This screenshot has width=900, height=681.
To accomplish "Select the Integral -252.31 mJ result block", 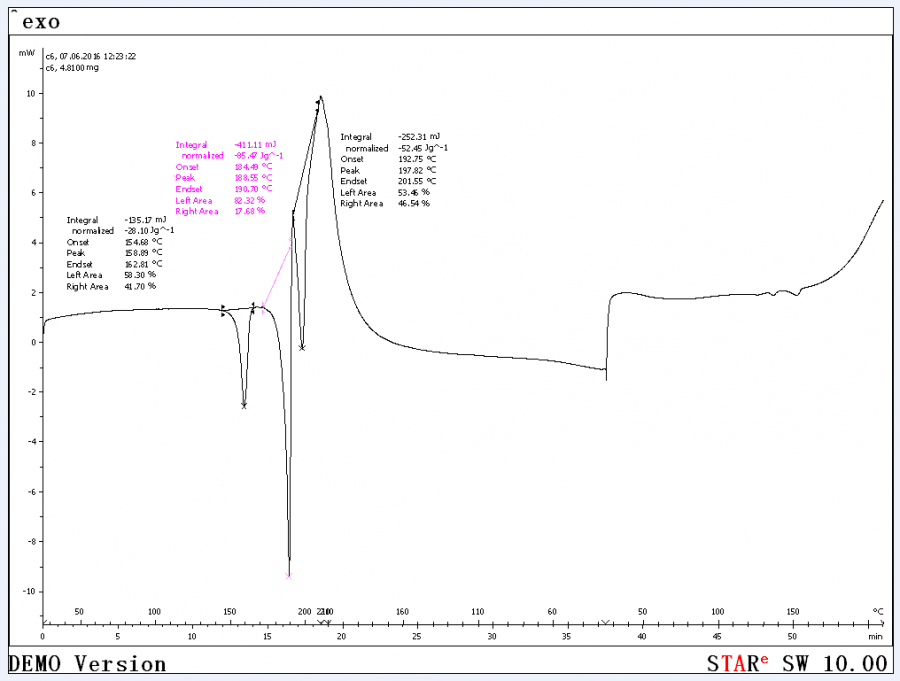I will click(394, 170).
